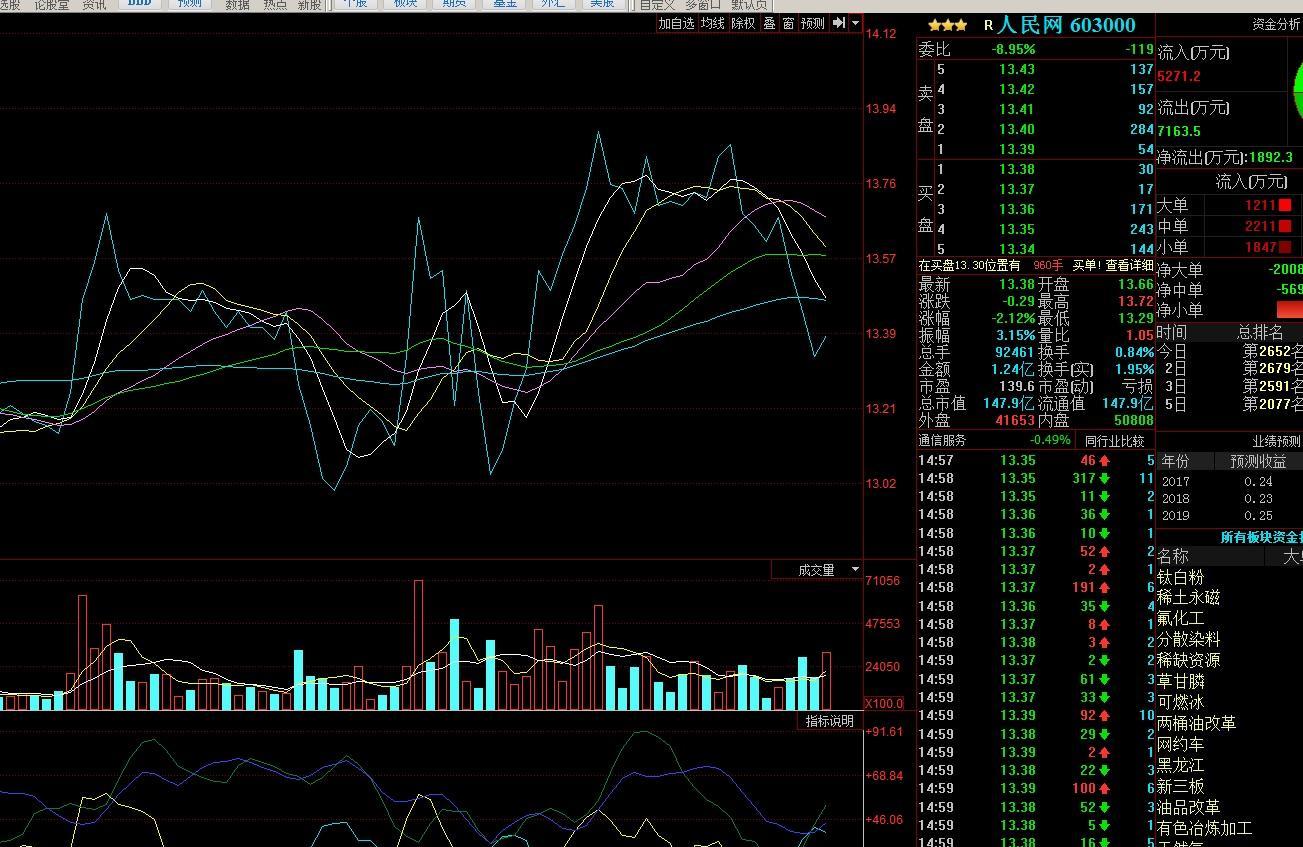This screenshot has width=1303, height=847.
Task: Click the green down arrow on the 317-lot trade
Action: [1104, 479]
